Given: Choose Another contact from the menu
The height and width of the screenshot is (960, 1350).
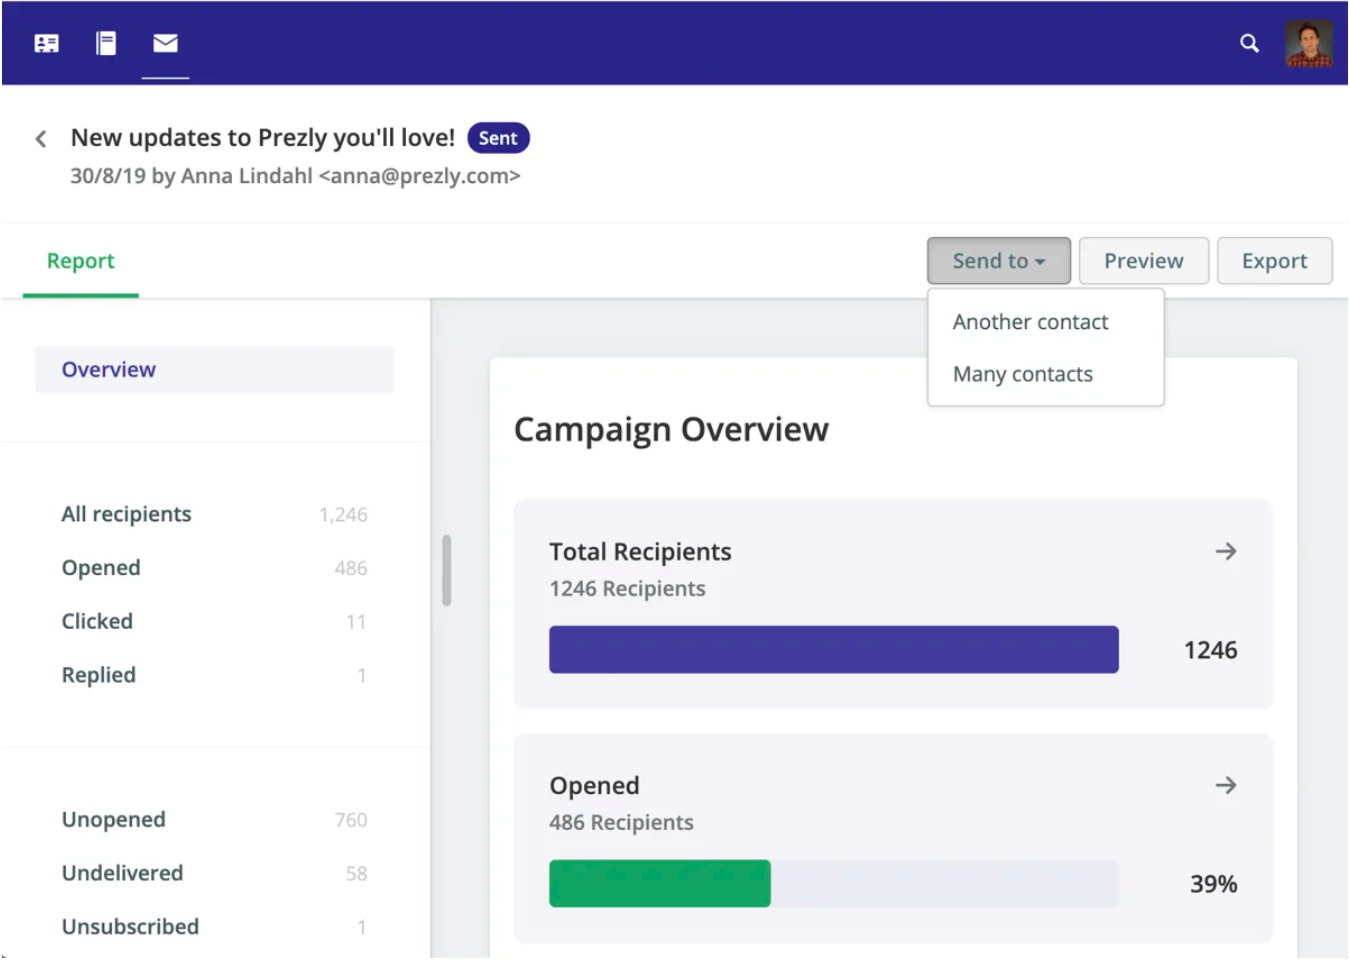Looking at the screenshot, I should (1030, 322).
